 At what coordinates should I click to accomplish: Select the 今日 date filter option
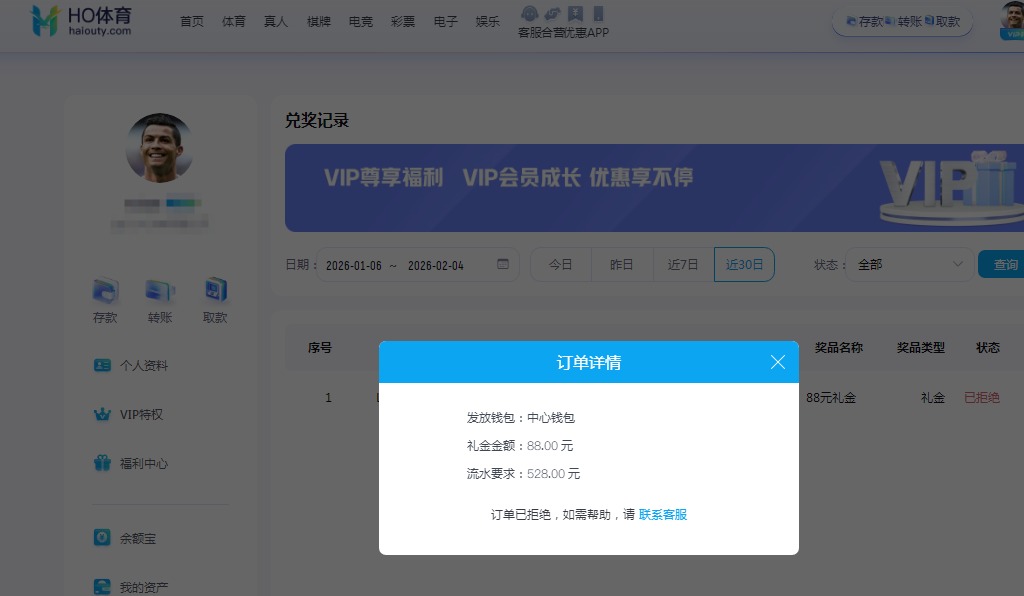point(560,264)
